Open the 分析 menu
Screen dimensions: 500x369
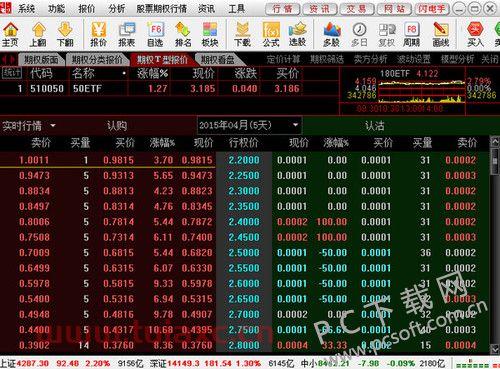[x=117, y=8]
